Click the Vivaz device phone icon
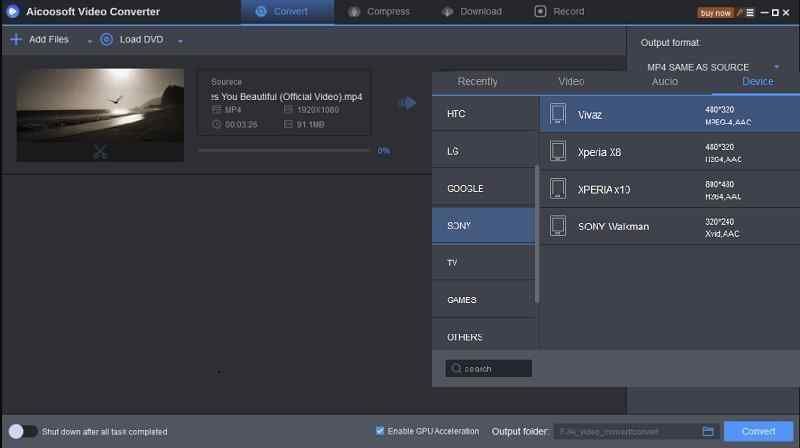Viewport: 800px width, 448px height. [x=558, y=114]
